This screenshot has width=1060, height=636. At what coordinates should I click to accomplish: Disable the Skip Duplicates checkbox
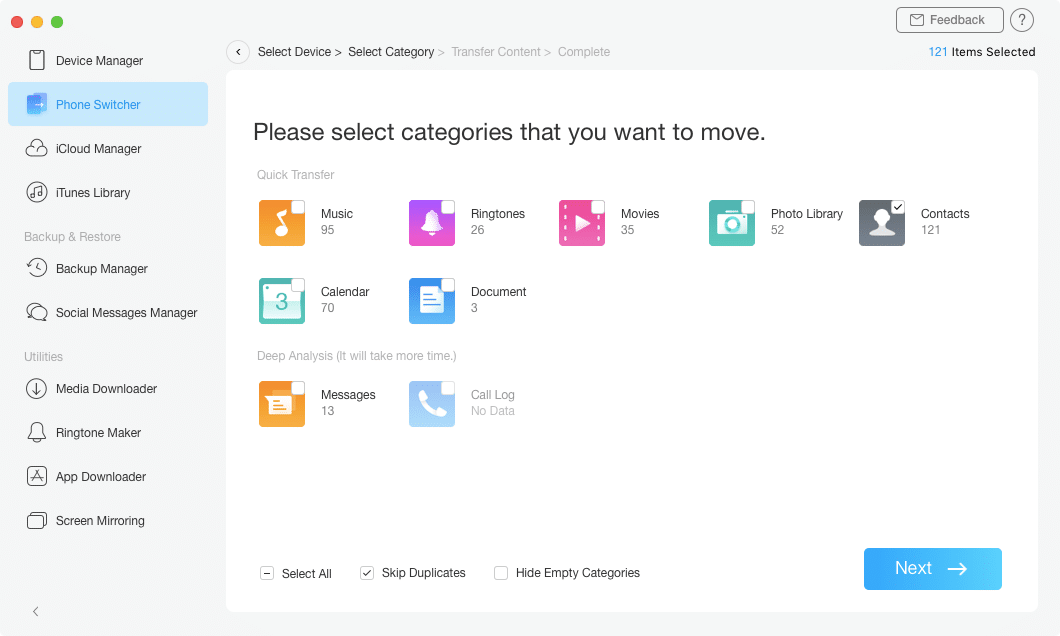coord(367,573)
